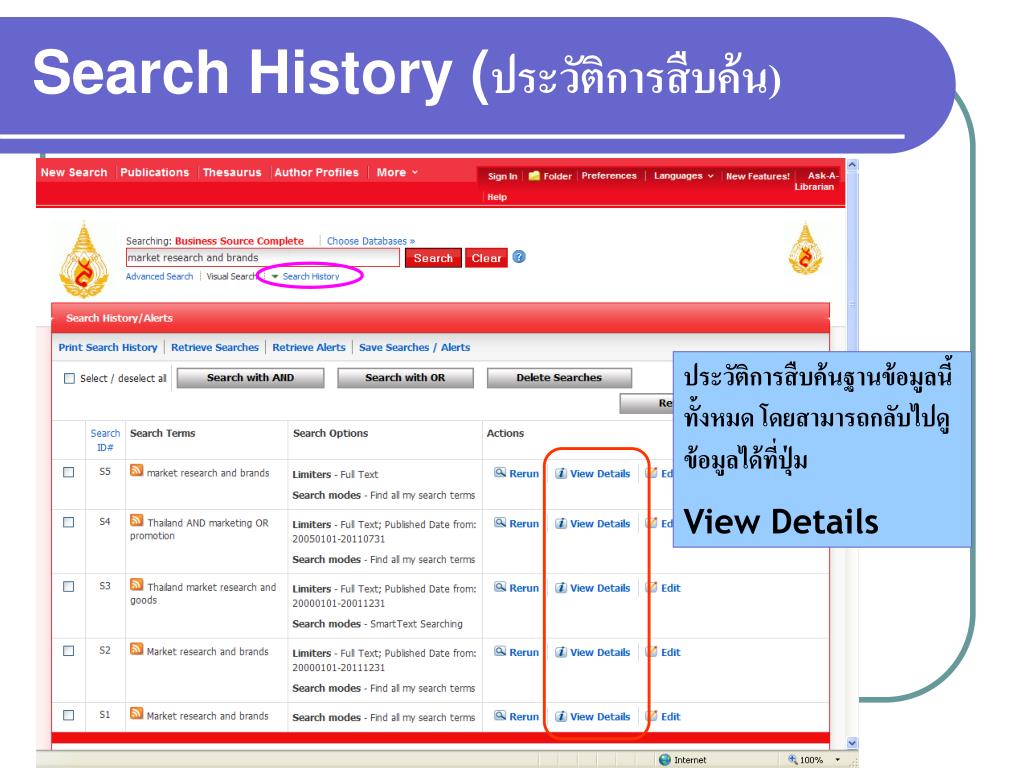
Task: Check the box for search S3
Action: [69, 586]
